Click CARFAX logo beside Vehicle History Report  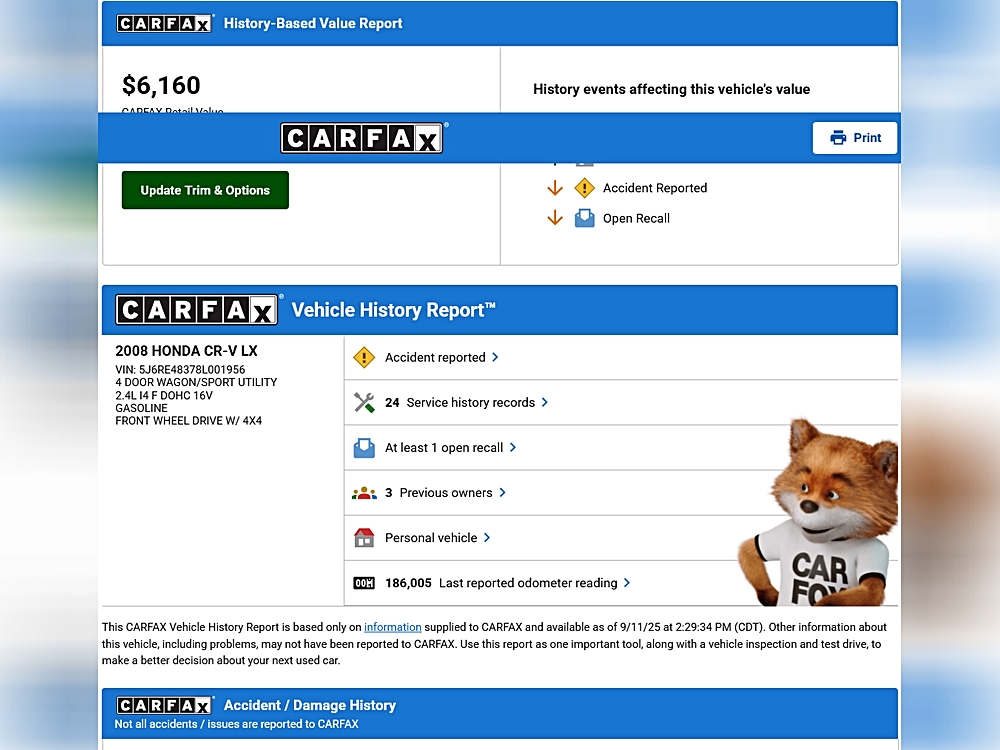pyautogui.click(x=196, y=310)
